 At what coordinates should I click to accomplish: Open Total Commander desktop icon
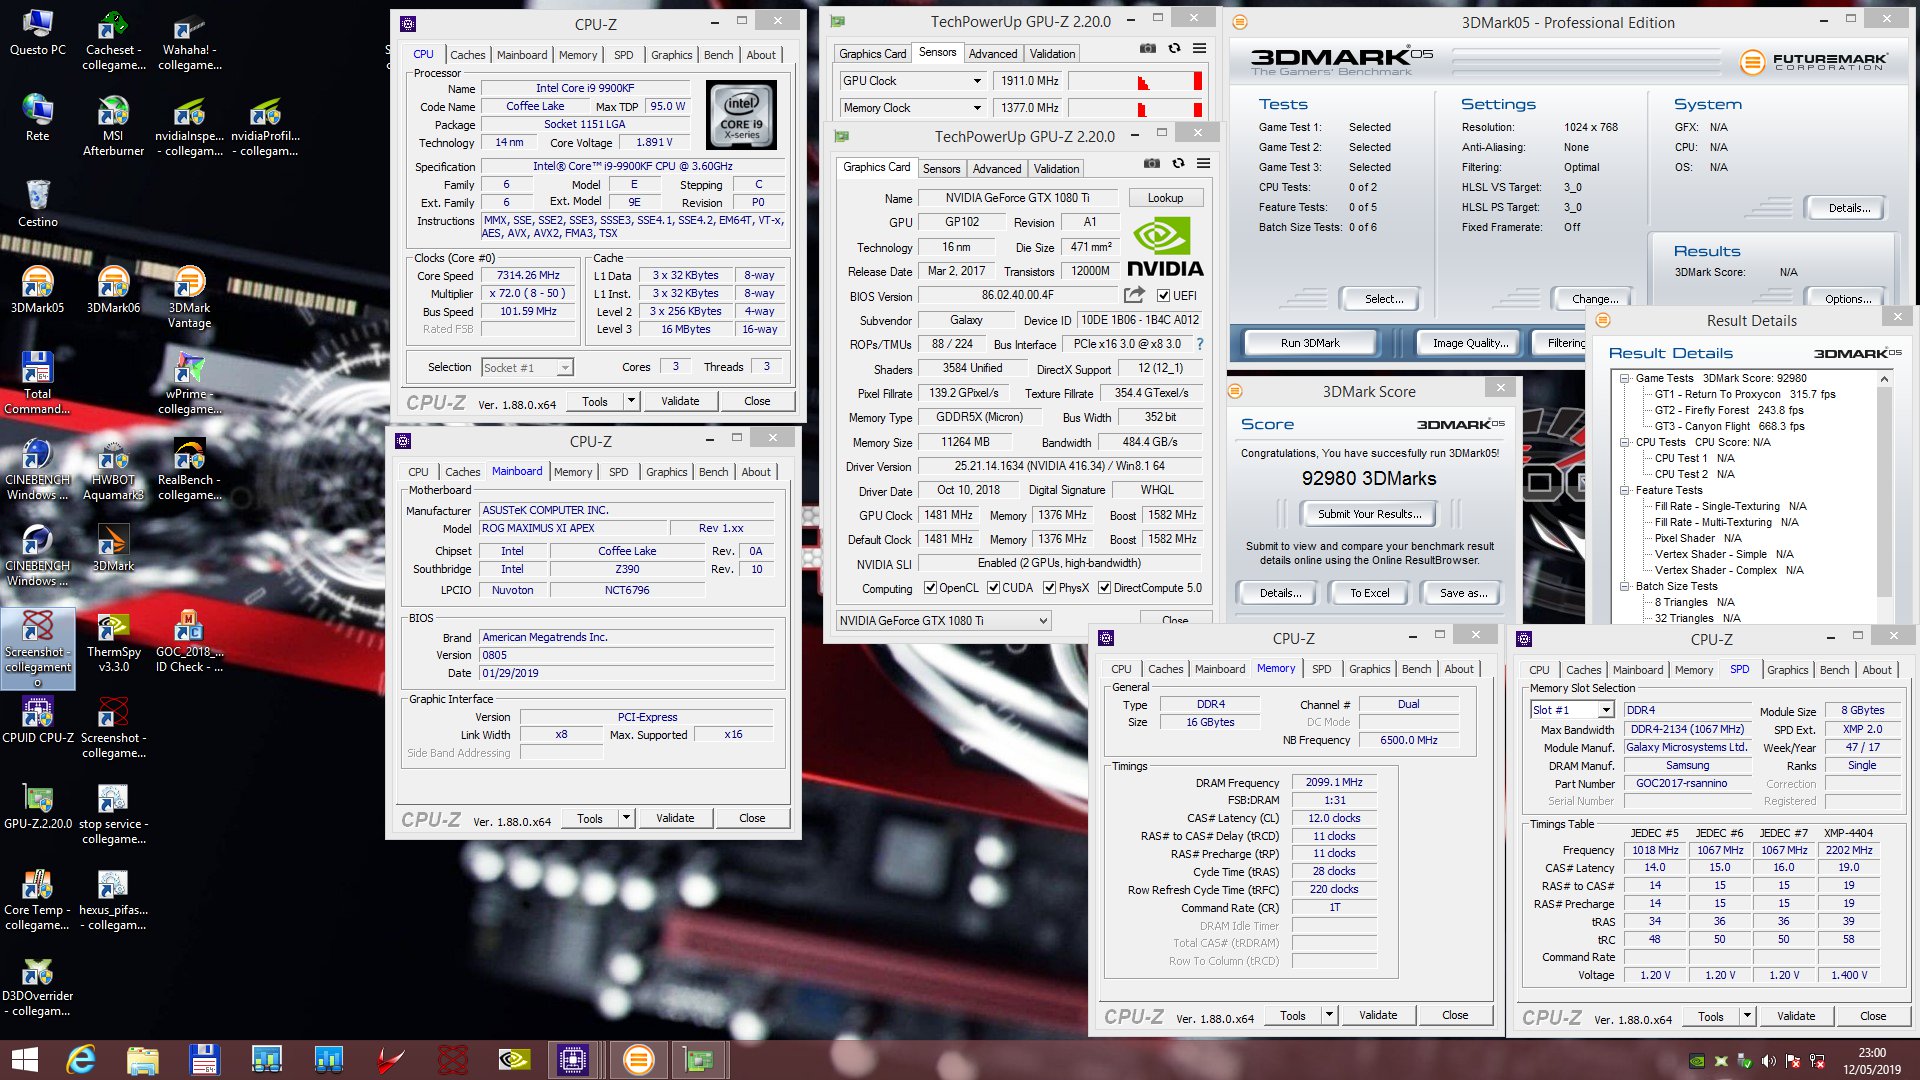tap(37, 384)
